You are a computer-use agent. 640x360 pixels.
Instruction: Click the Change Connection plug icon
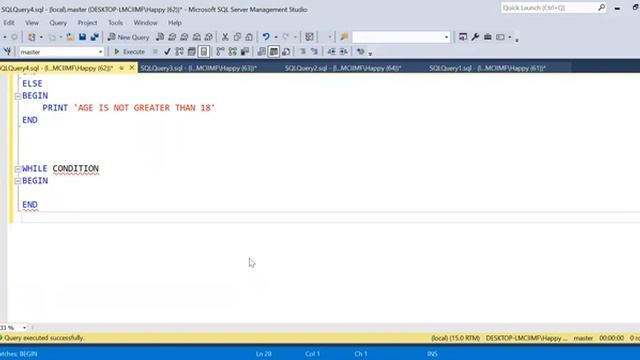pyautogui.click(x=7, y=52)
